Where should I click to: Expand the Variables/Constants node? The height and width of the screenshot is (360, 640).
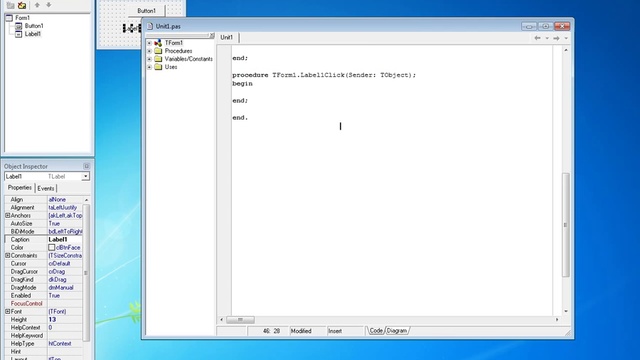point(149,59)
